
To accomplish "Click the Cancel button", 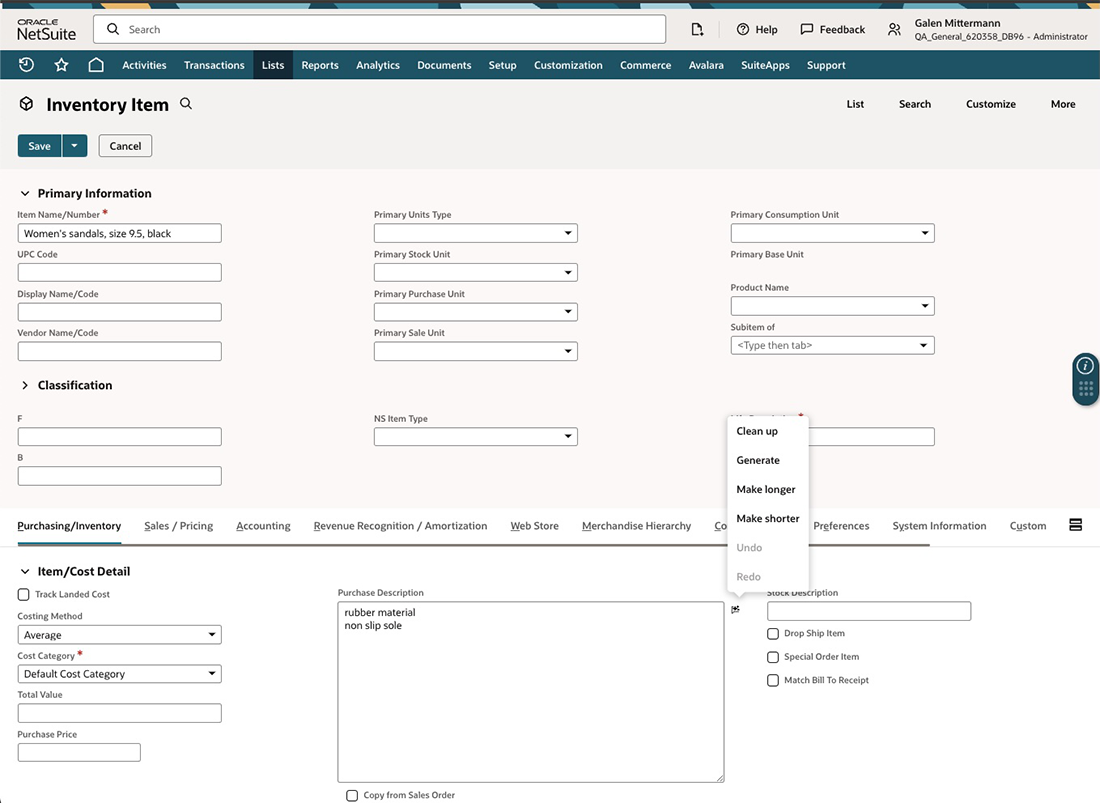I will 125,146.
